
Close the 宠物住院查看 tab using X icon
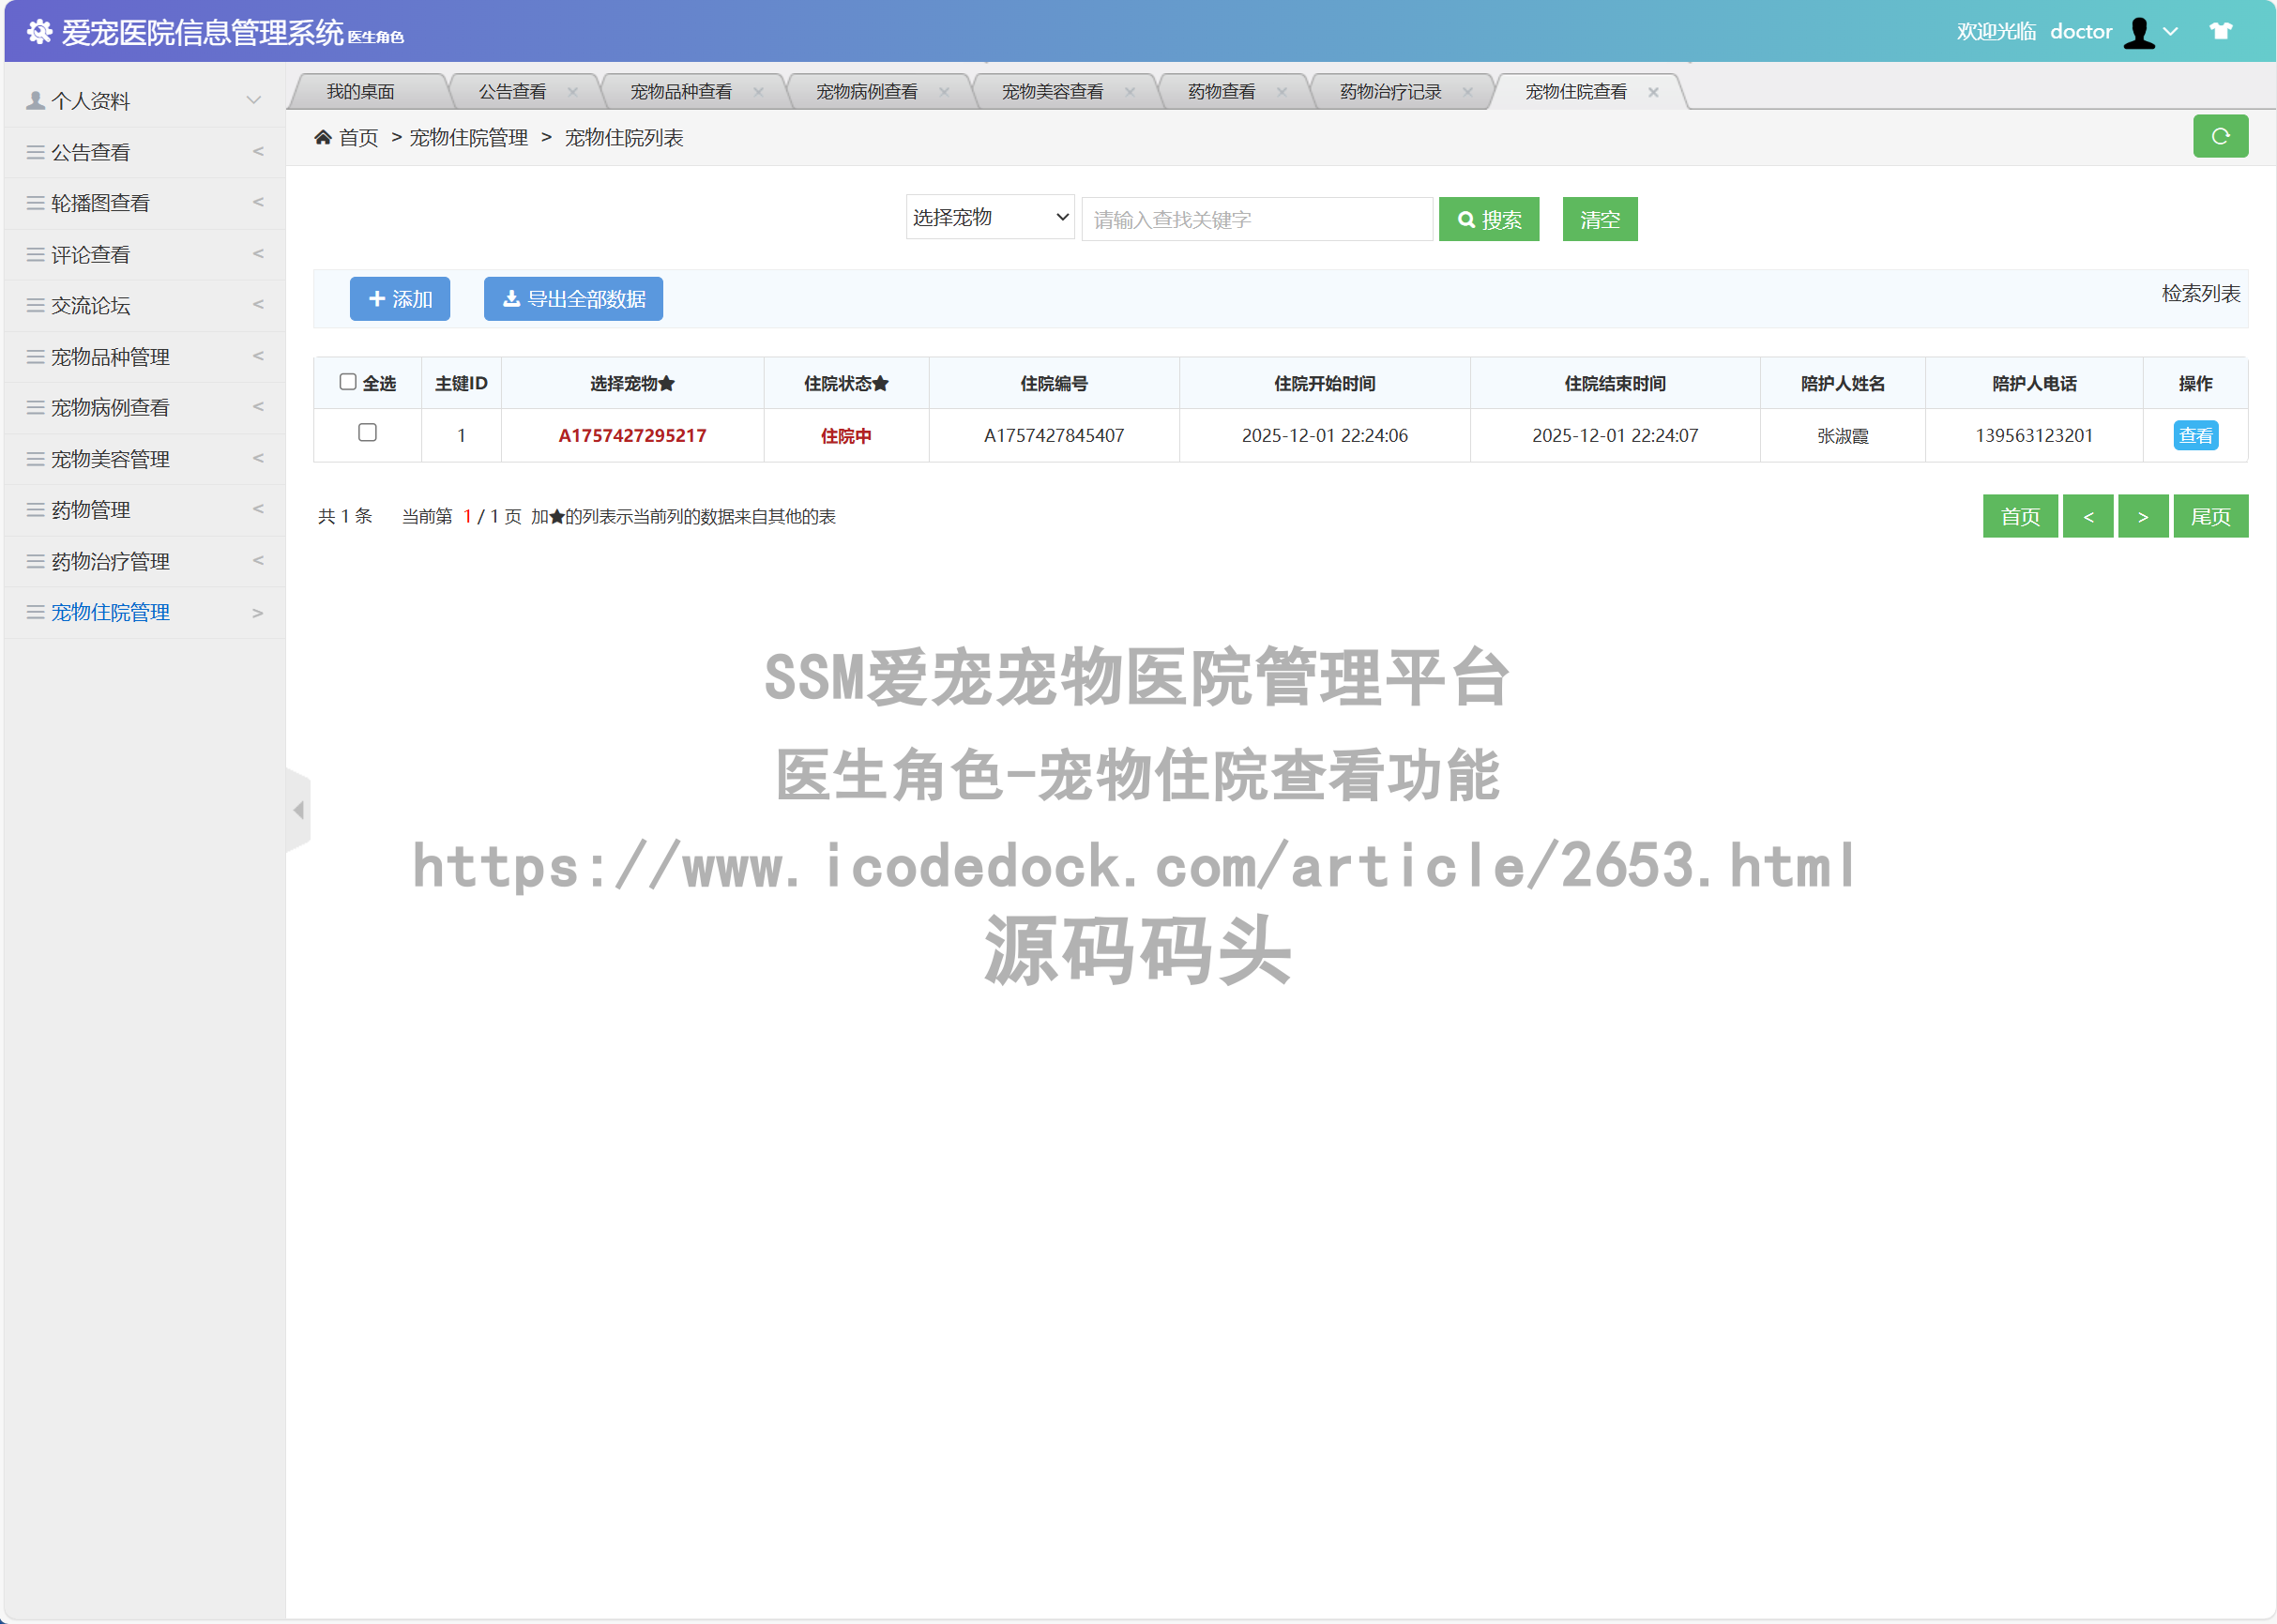(1653, 92)
